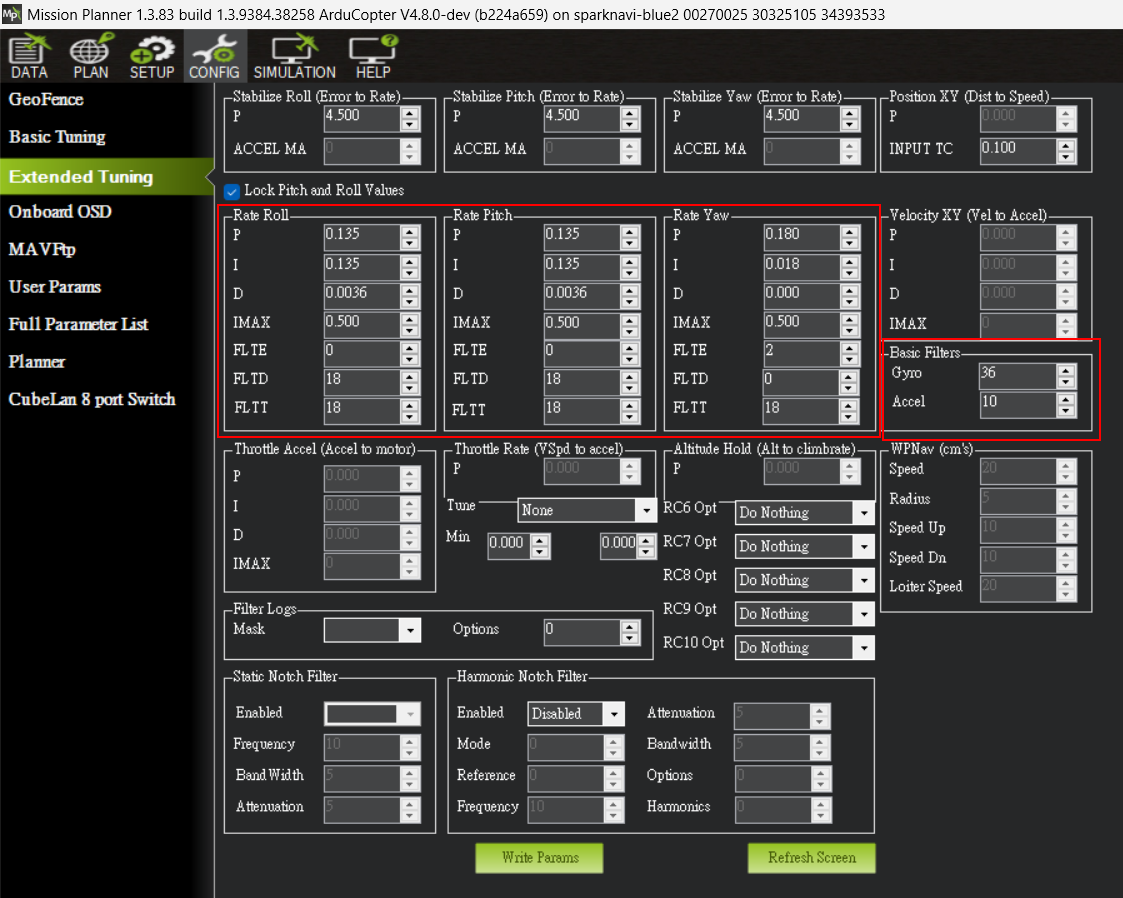
Task: Increase Rate Yaw FLTE stepper up
Action: (850, 347)
